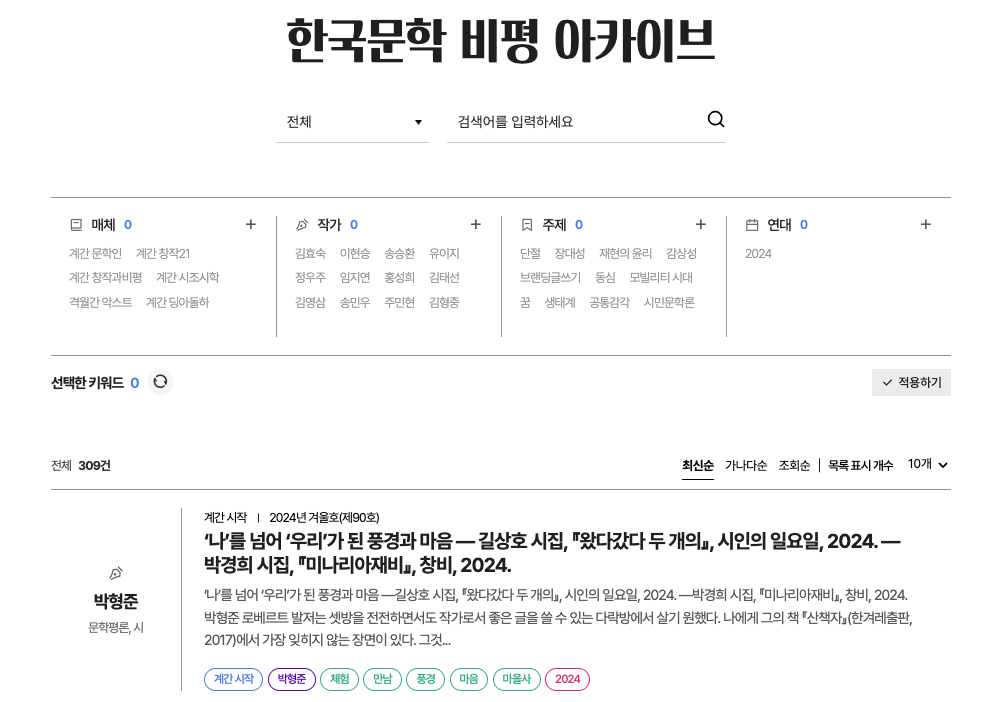Screen dimensions: 991x702
Task: Click the calendar icon beside 연대
Action: point(754,224)
